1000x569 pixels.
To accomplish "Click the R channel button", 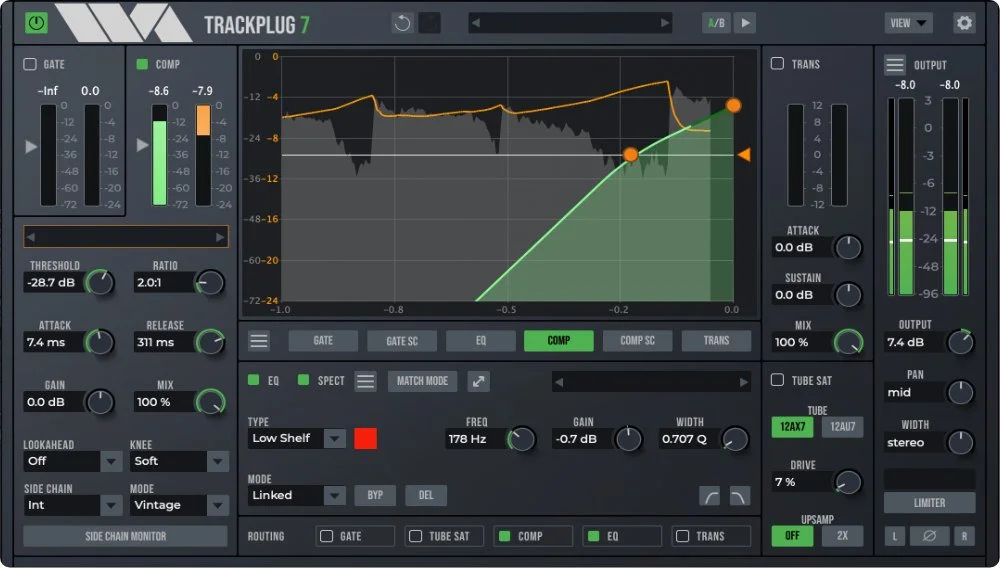I will (964, 536).
